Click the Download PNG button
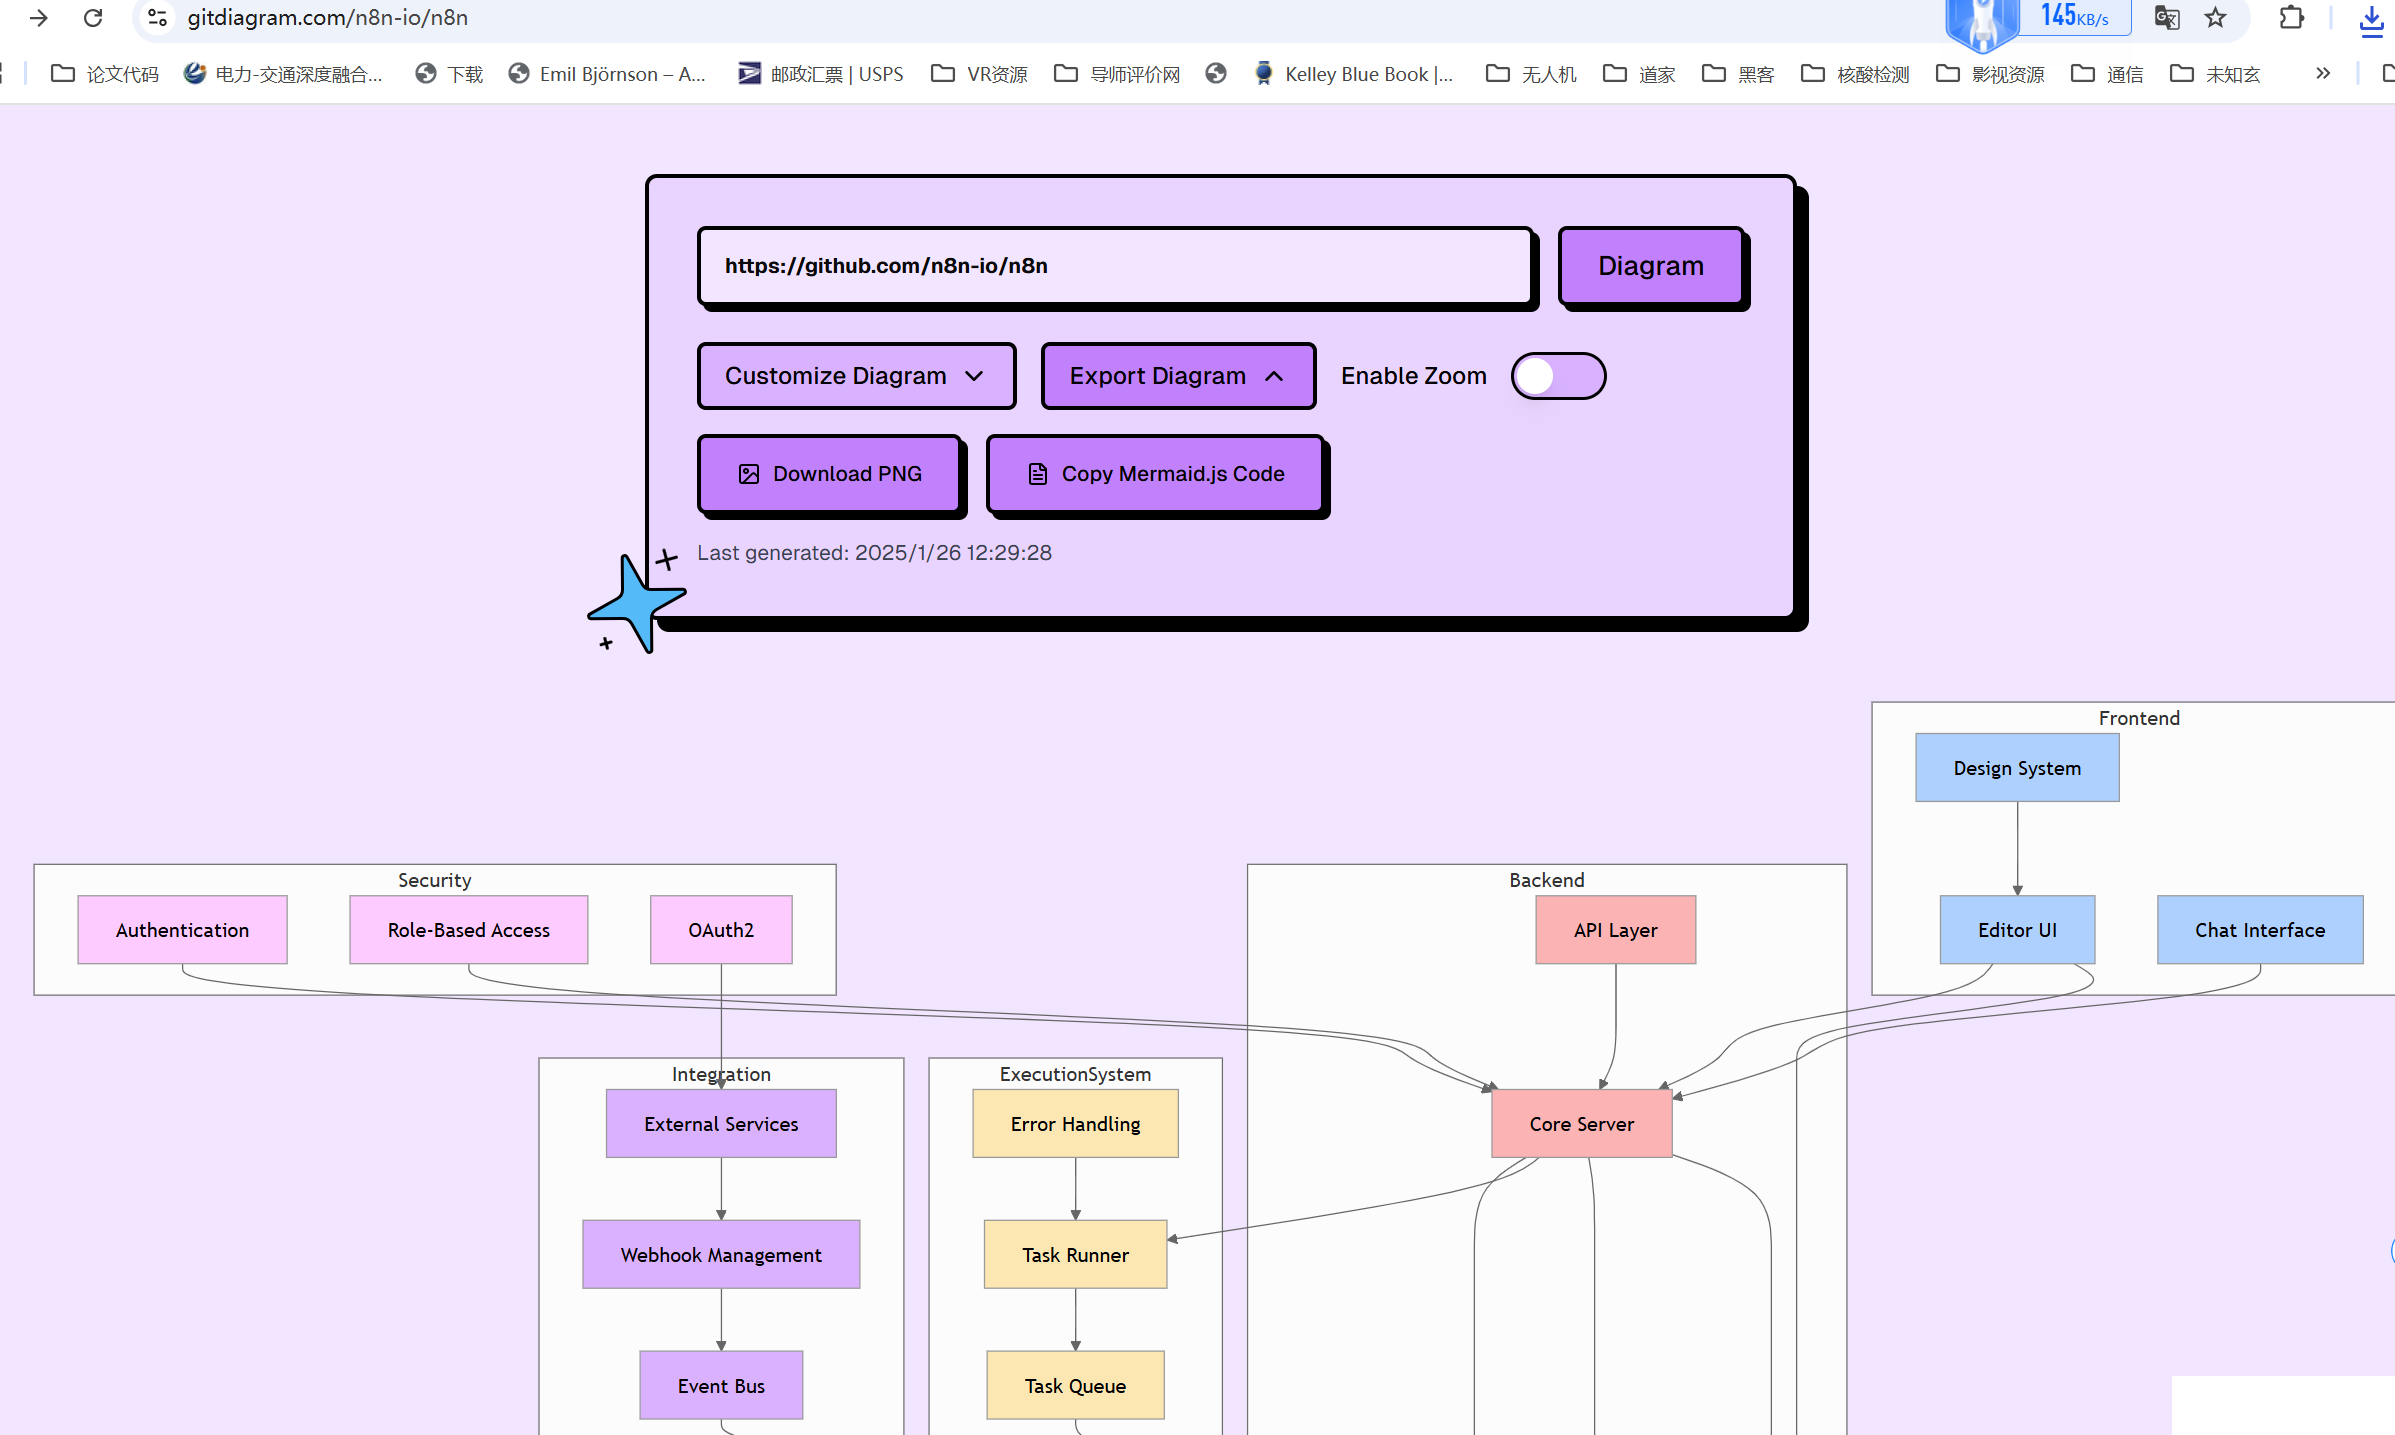 [830, 474]
